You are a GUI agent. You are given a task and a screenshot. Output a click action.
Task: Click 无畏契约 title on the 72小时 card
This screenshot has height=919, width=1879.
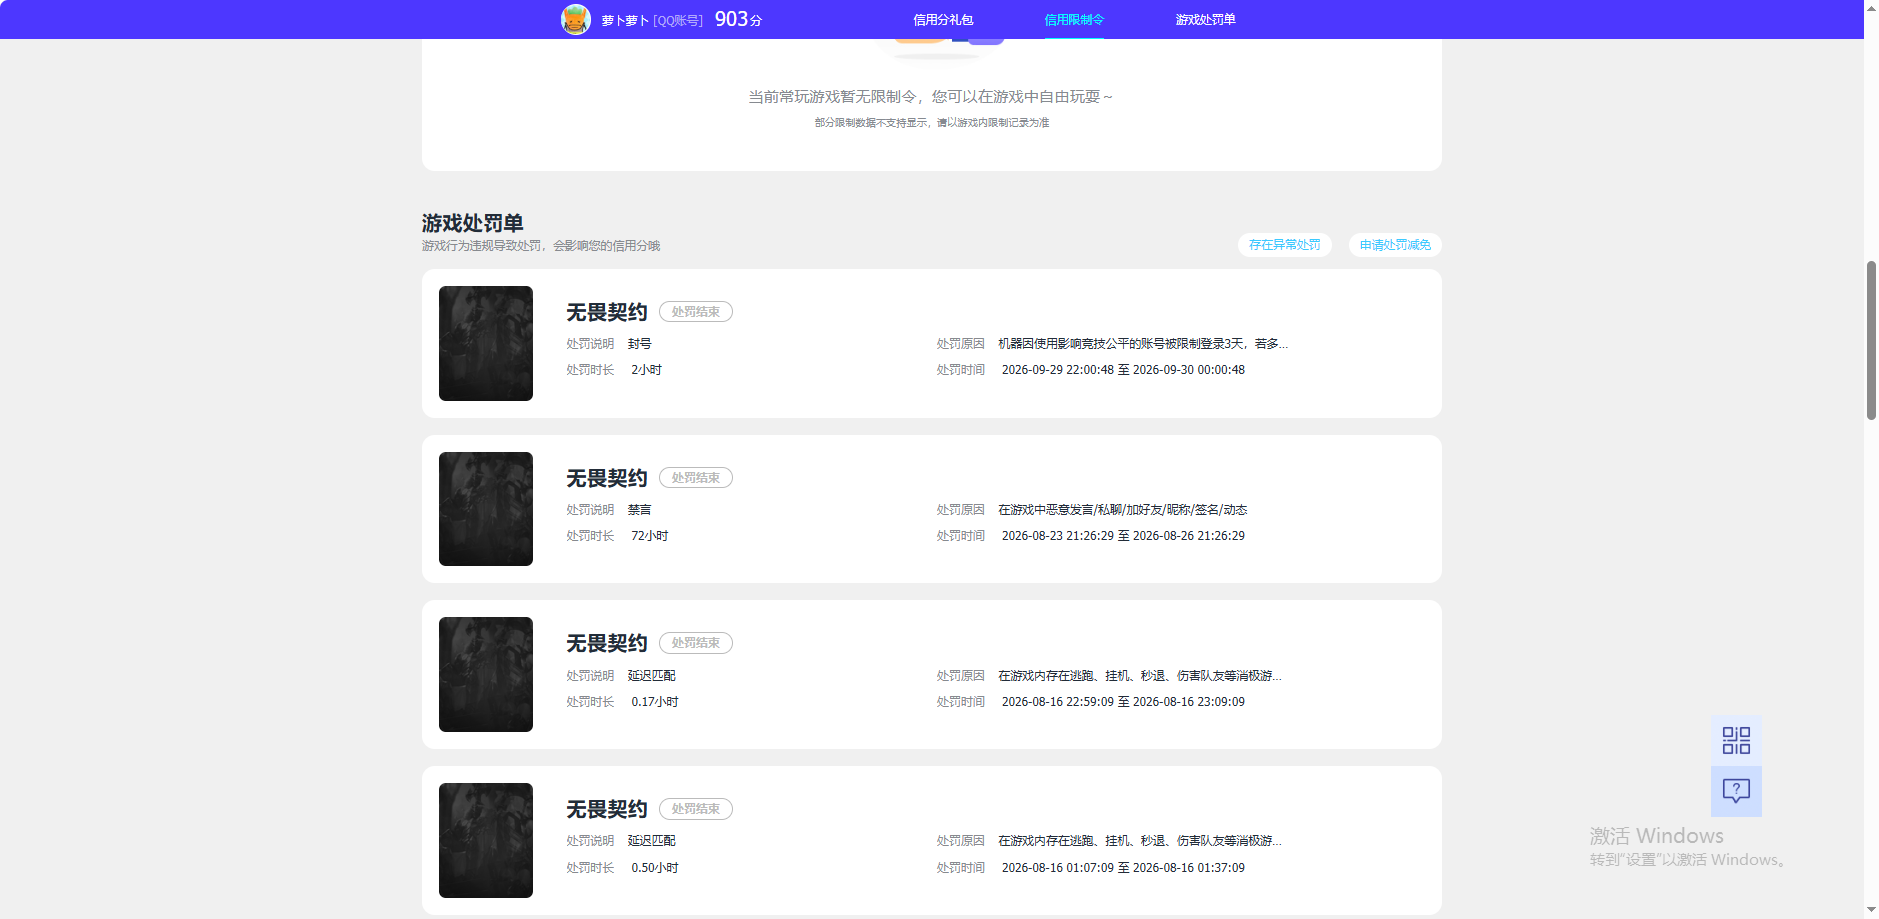[x=607, y=478]
